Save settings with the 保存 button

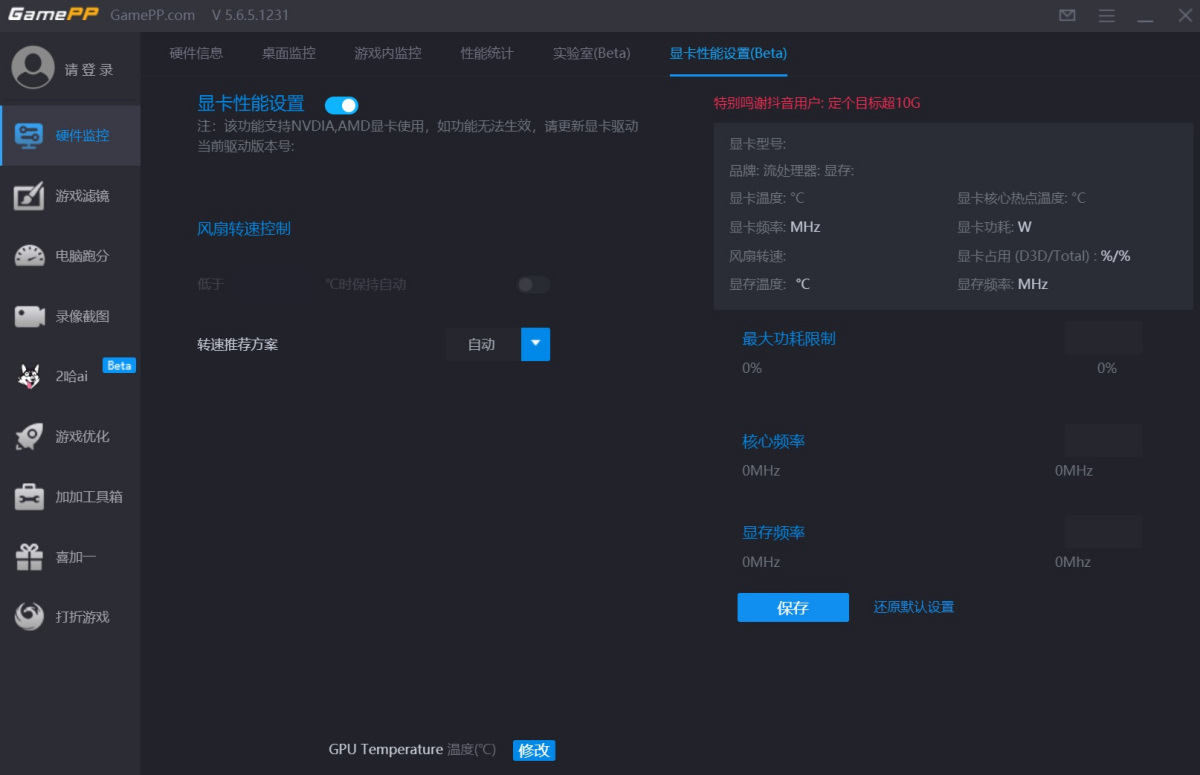point(793,607)
